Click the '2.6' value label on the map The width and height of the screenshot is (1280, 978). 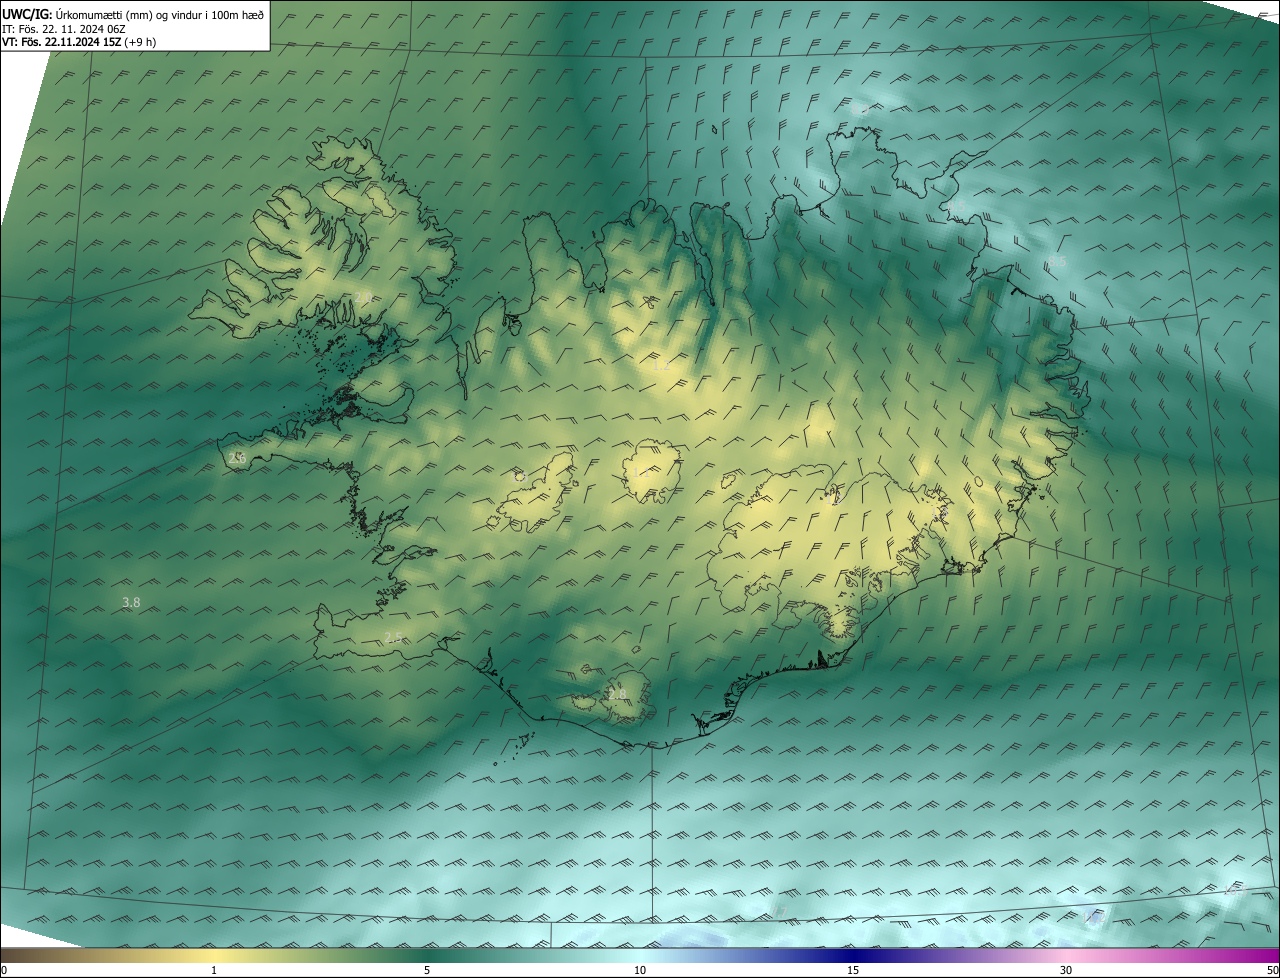tap(237, 458)
